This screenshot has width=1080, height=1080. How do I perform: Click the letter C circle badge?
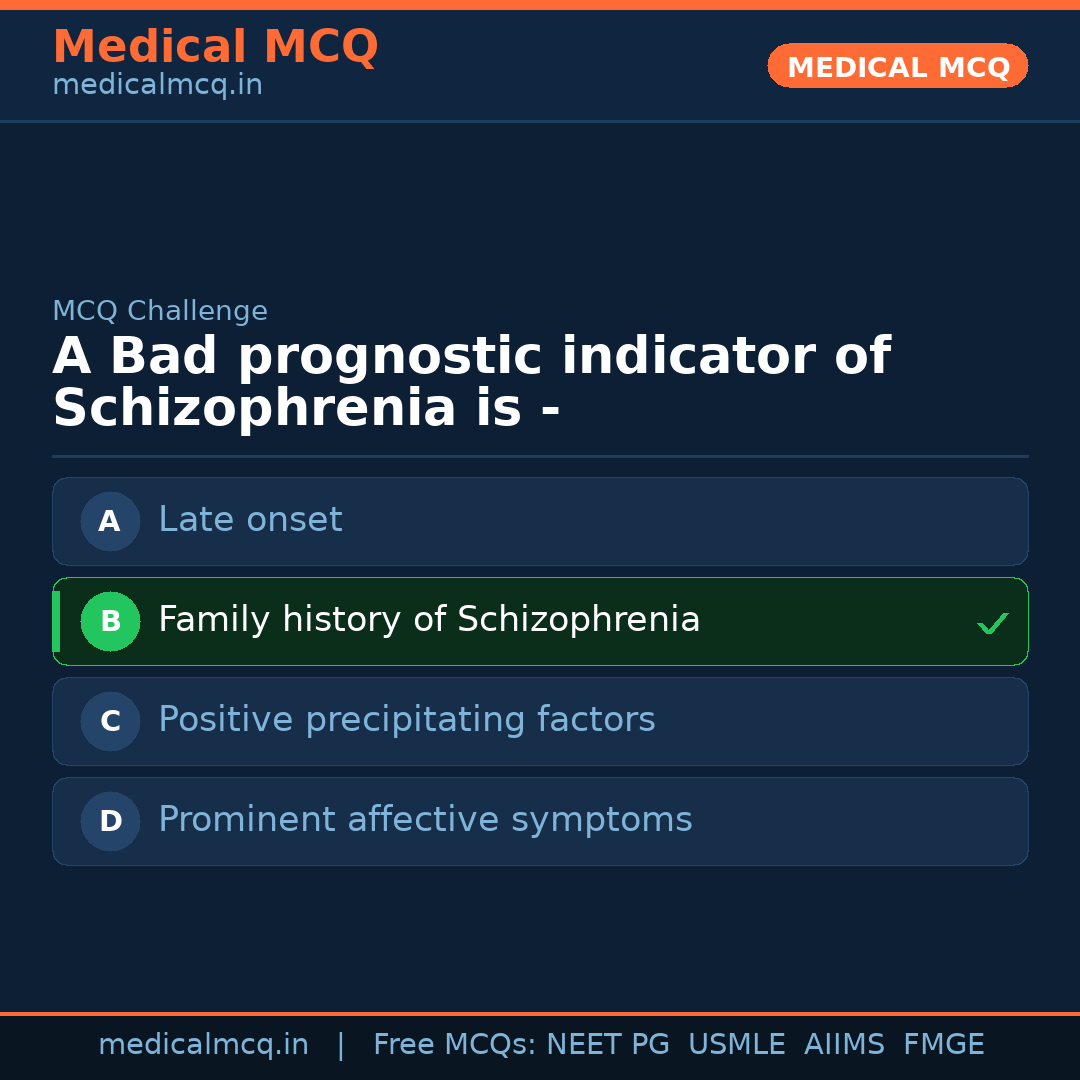pyautogui.click(x=110, y=721)
